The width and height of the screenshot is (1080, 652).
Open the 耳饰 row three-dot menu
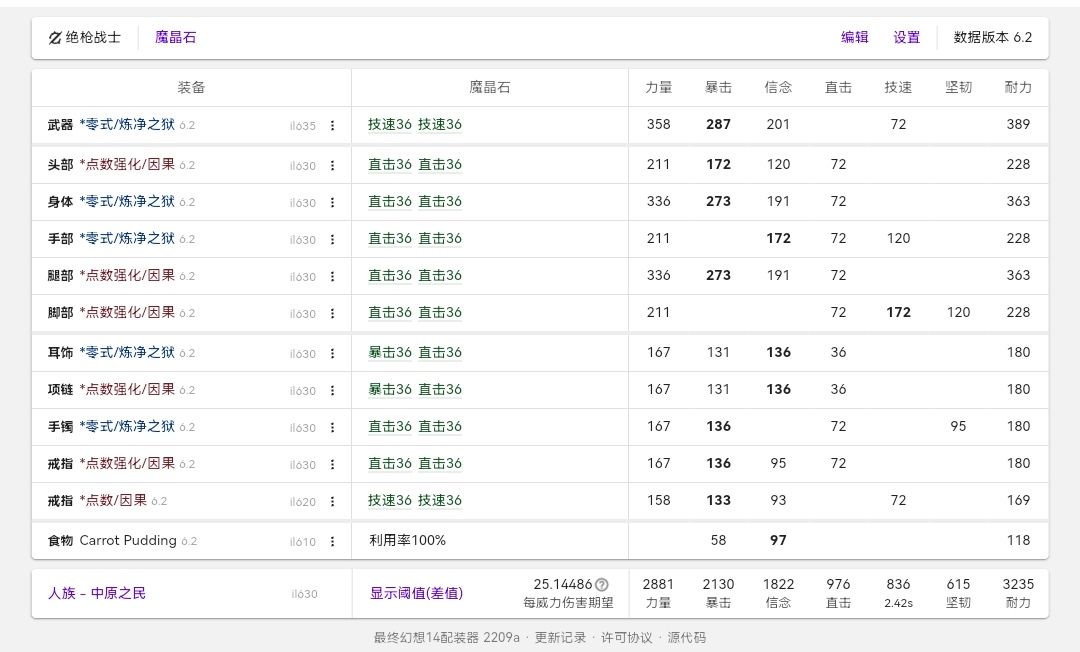click(x=333, y=352)
